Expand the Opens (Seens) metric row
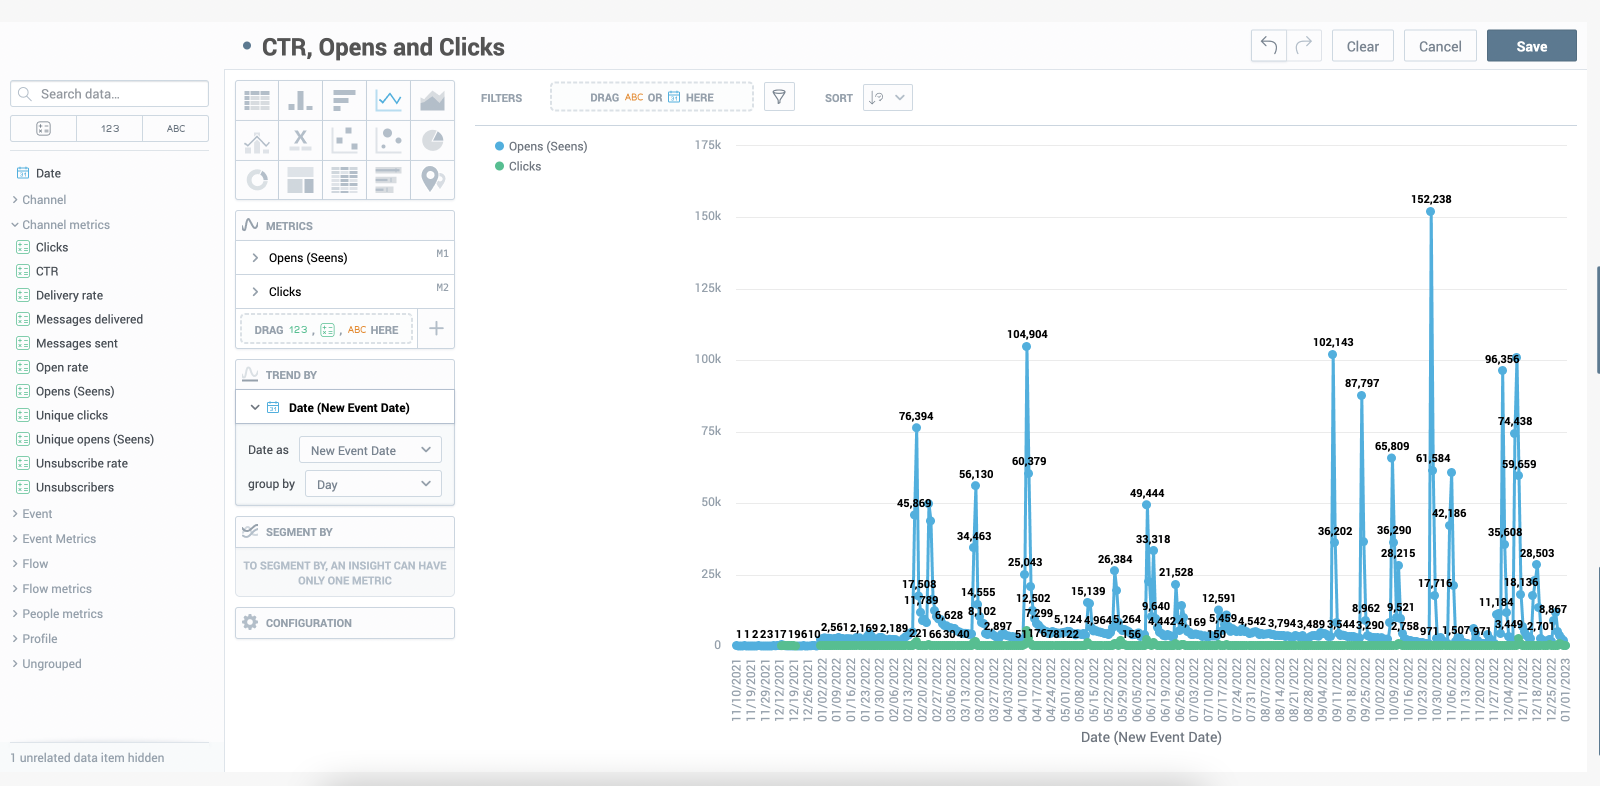Screen dimensions: 1600x786 [x=256, y=258]
